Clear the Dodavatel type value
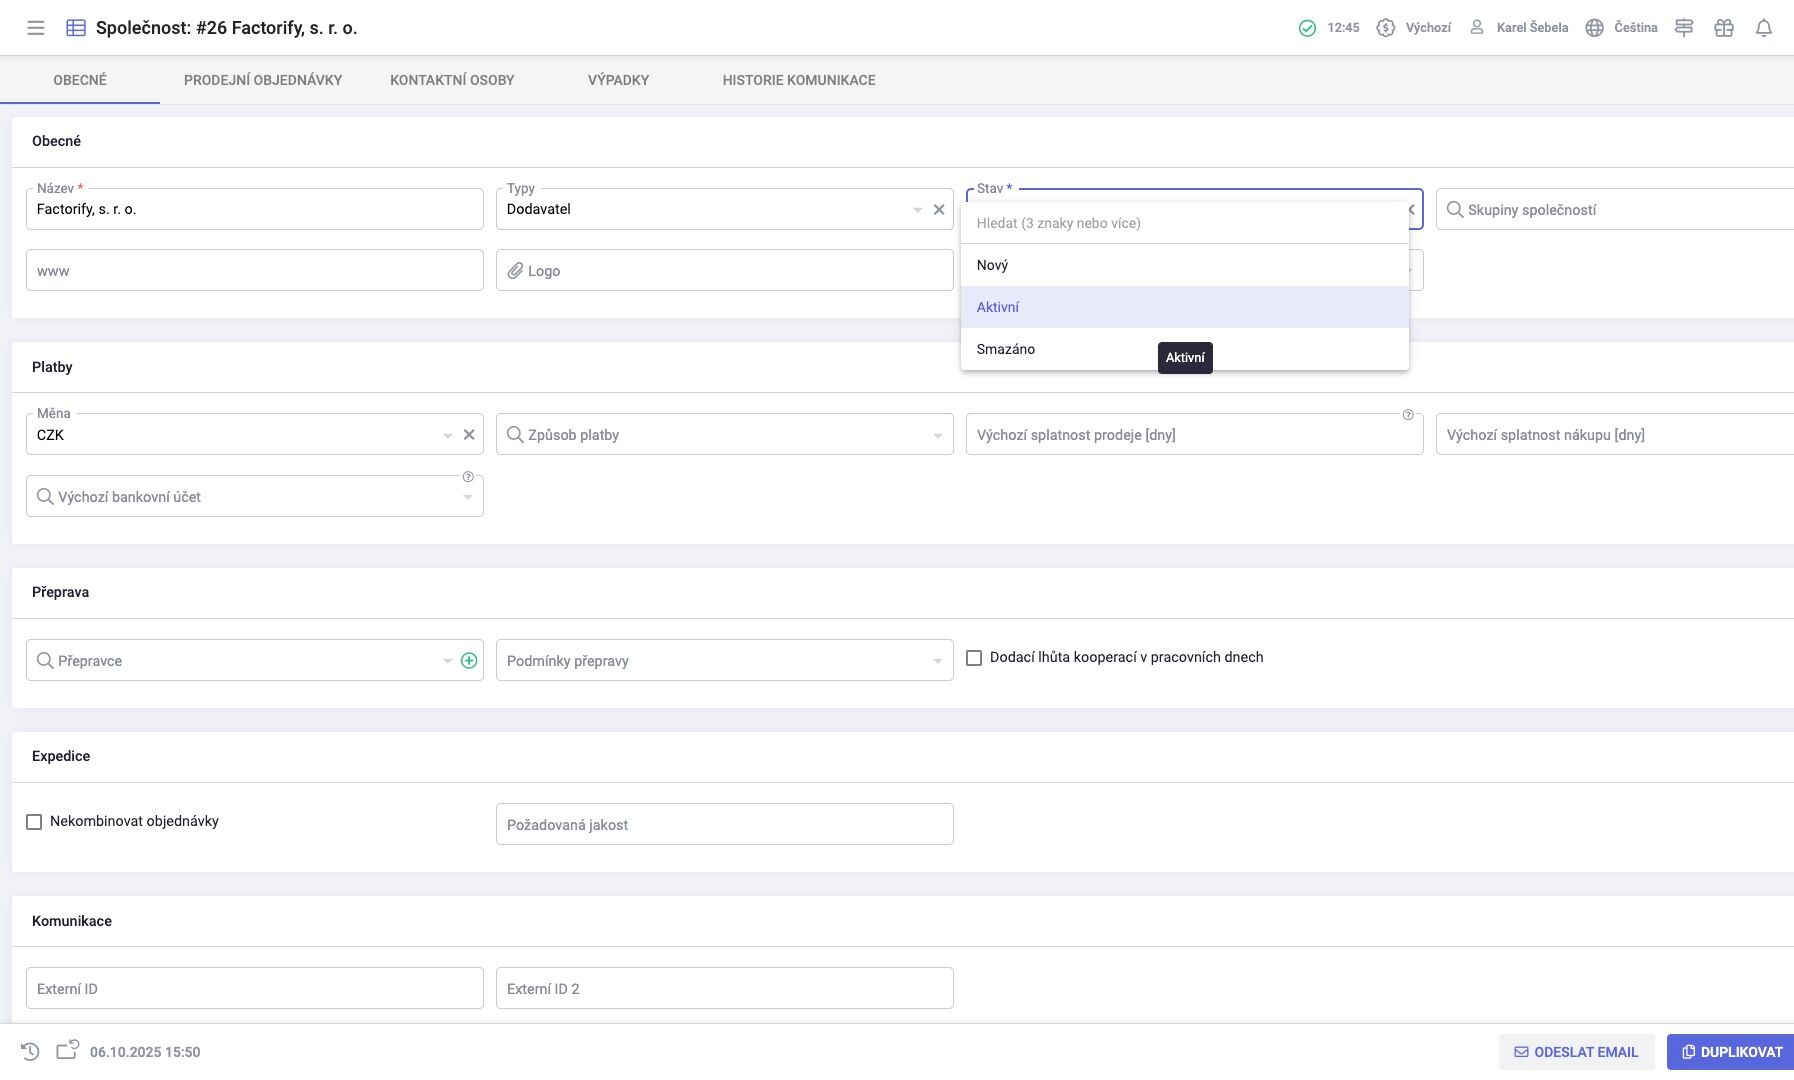The height and width of the screenshot is (1080, 1794). (939, 210)
